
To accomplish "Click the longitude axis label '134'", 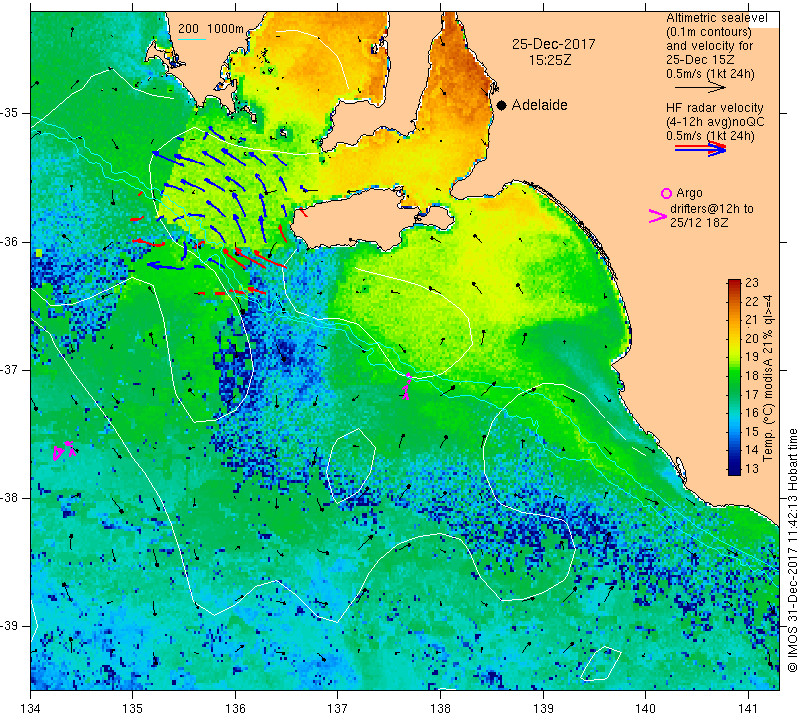I will click(x=30, y=709).
